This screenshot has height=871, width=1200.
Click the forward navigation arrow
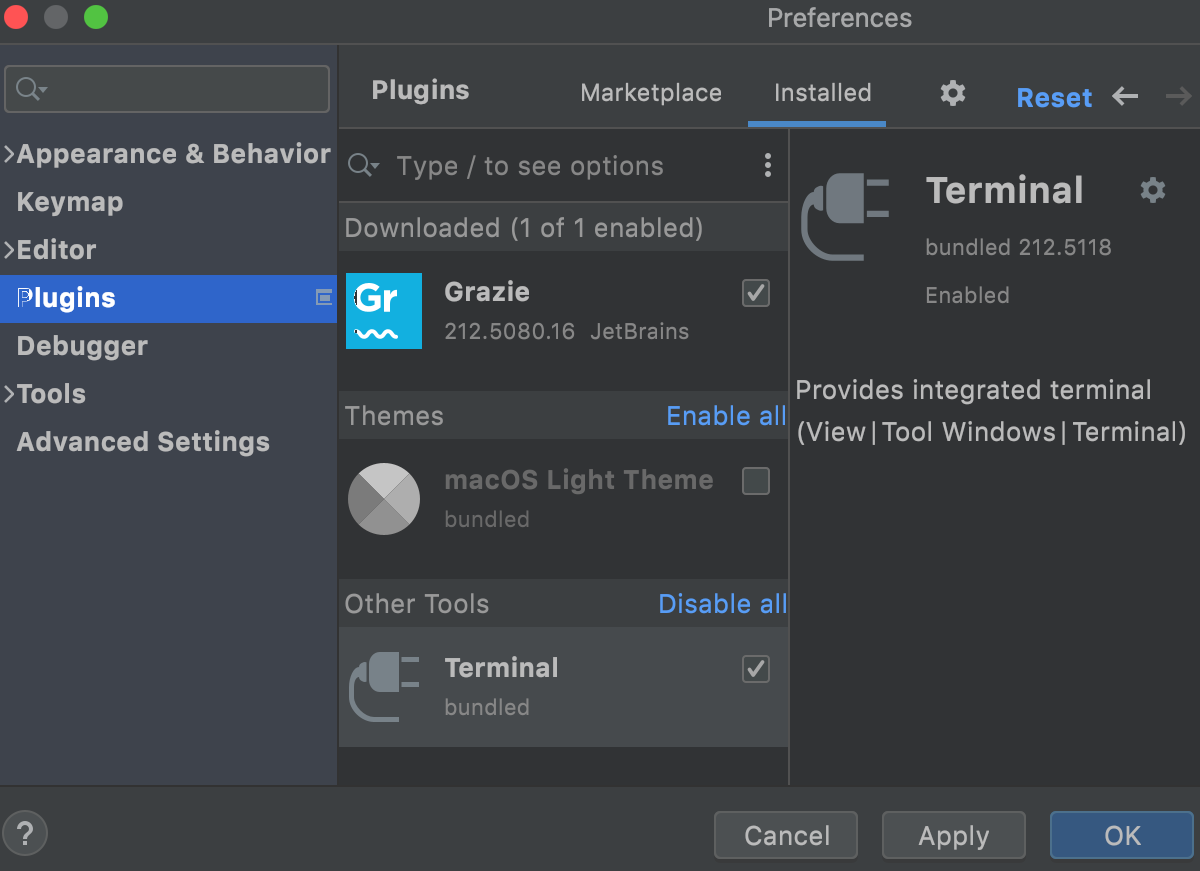tap(1177, 96)
